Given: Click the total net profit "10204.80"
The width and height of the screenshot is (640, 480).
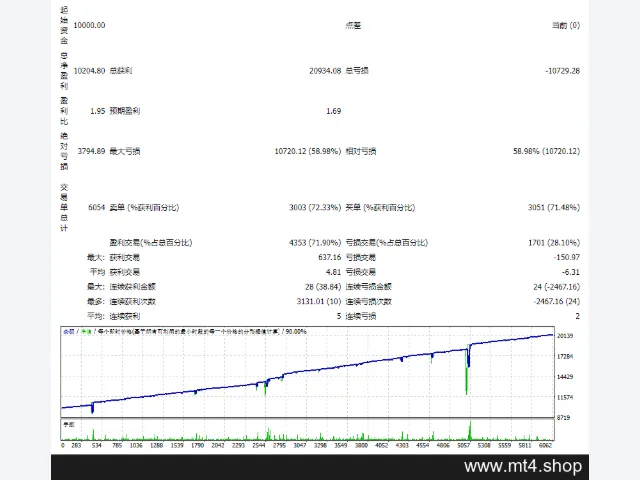Looking at the screenshot, I should click(x=89, y=71).
